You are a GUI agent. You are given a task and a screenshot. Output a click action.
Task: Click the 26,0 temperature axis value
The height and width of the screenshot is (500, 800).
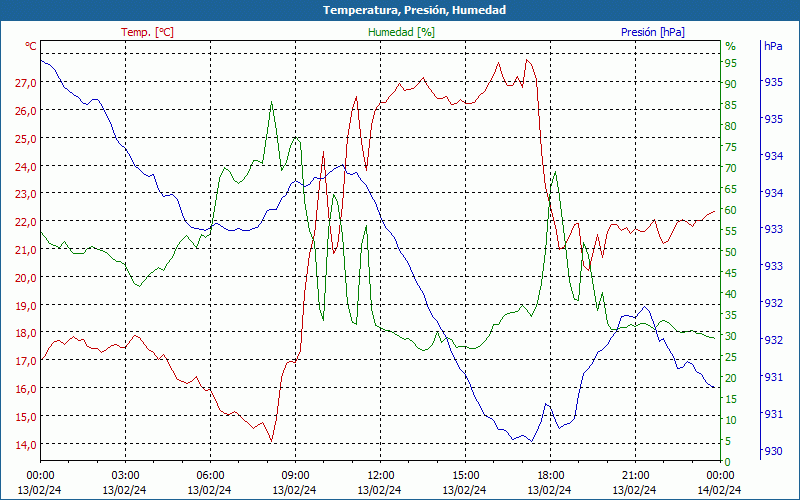(x=26, y=111)
